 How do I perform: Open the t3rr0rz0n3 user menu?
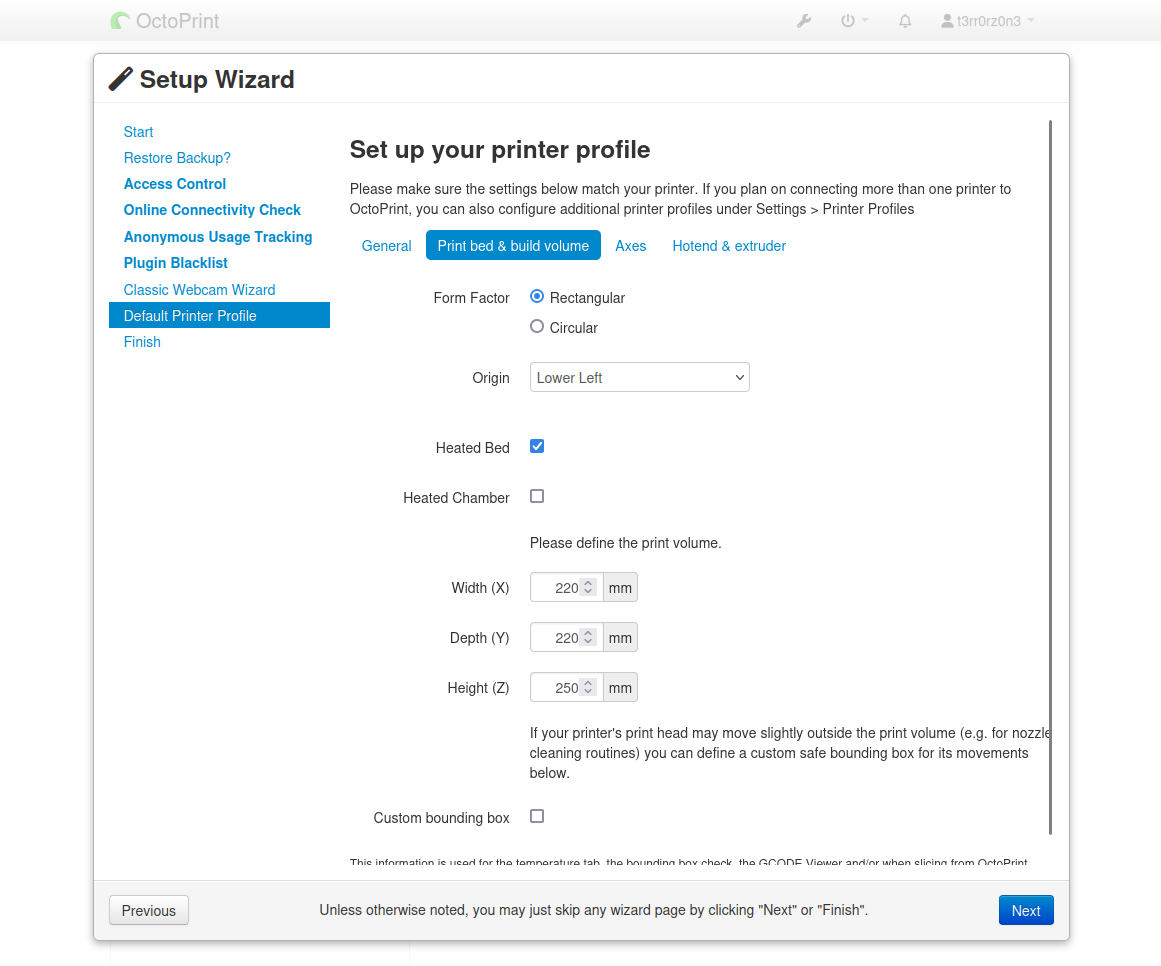pos(987,20)
